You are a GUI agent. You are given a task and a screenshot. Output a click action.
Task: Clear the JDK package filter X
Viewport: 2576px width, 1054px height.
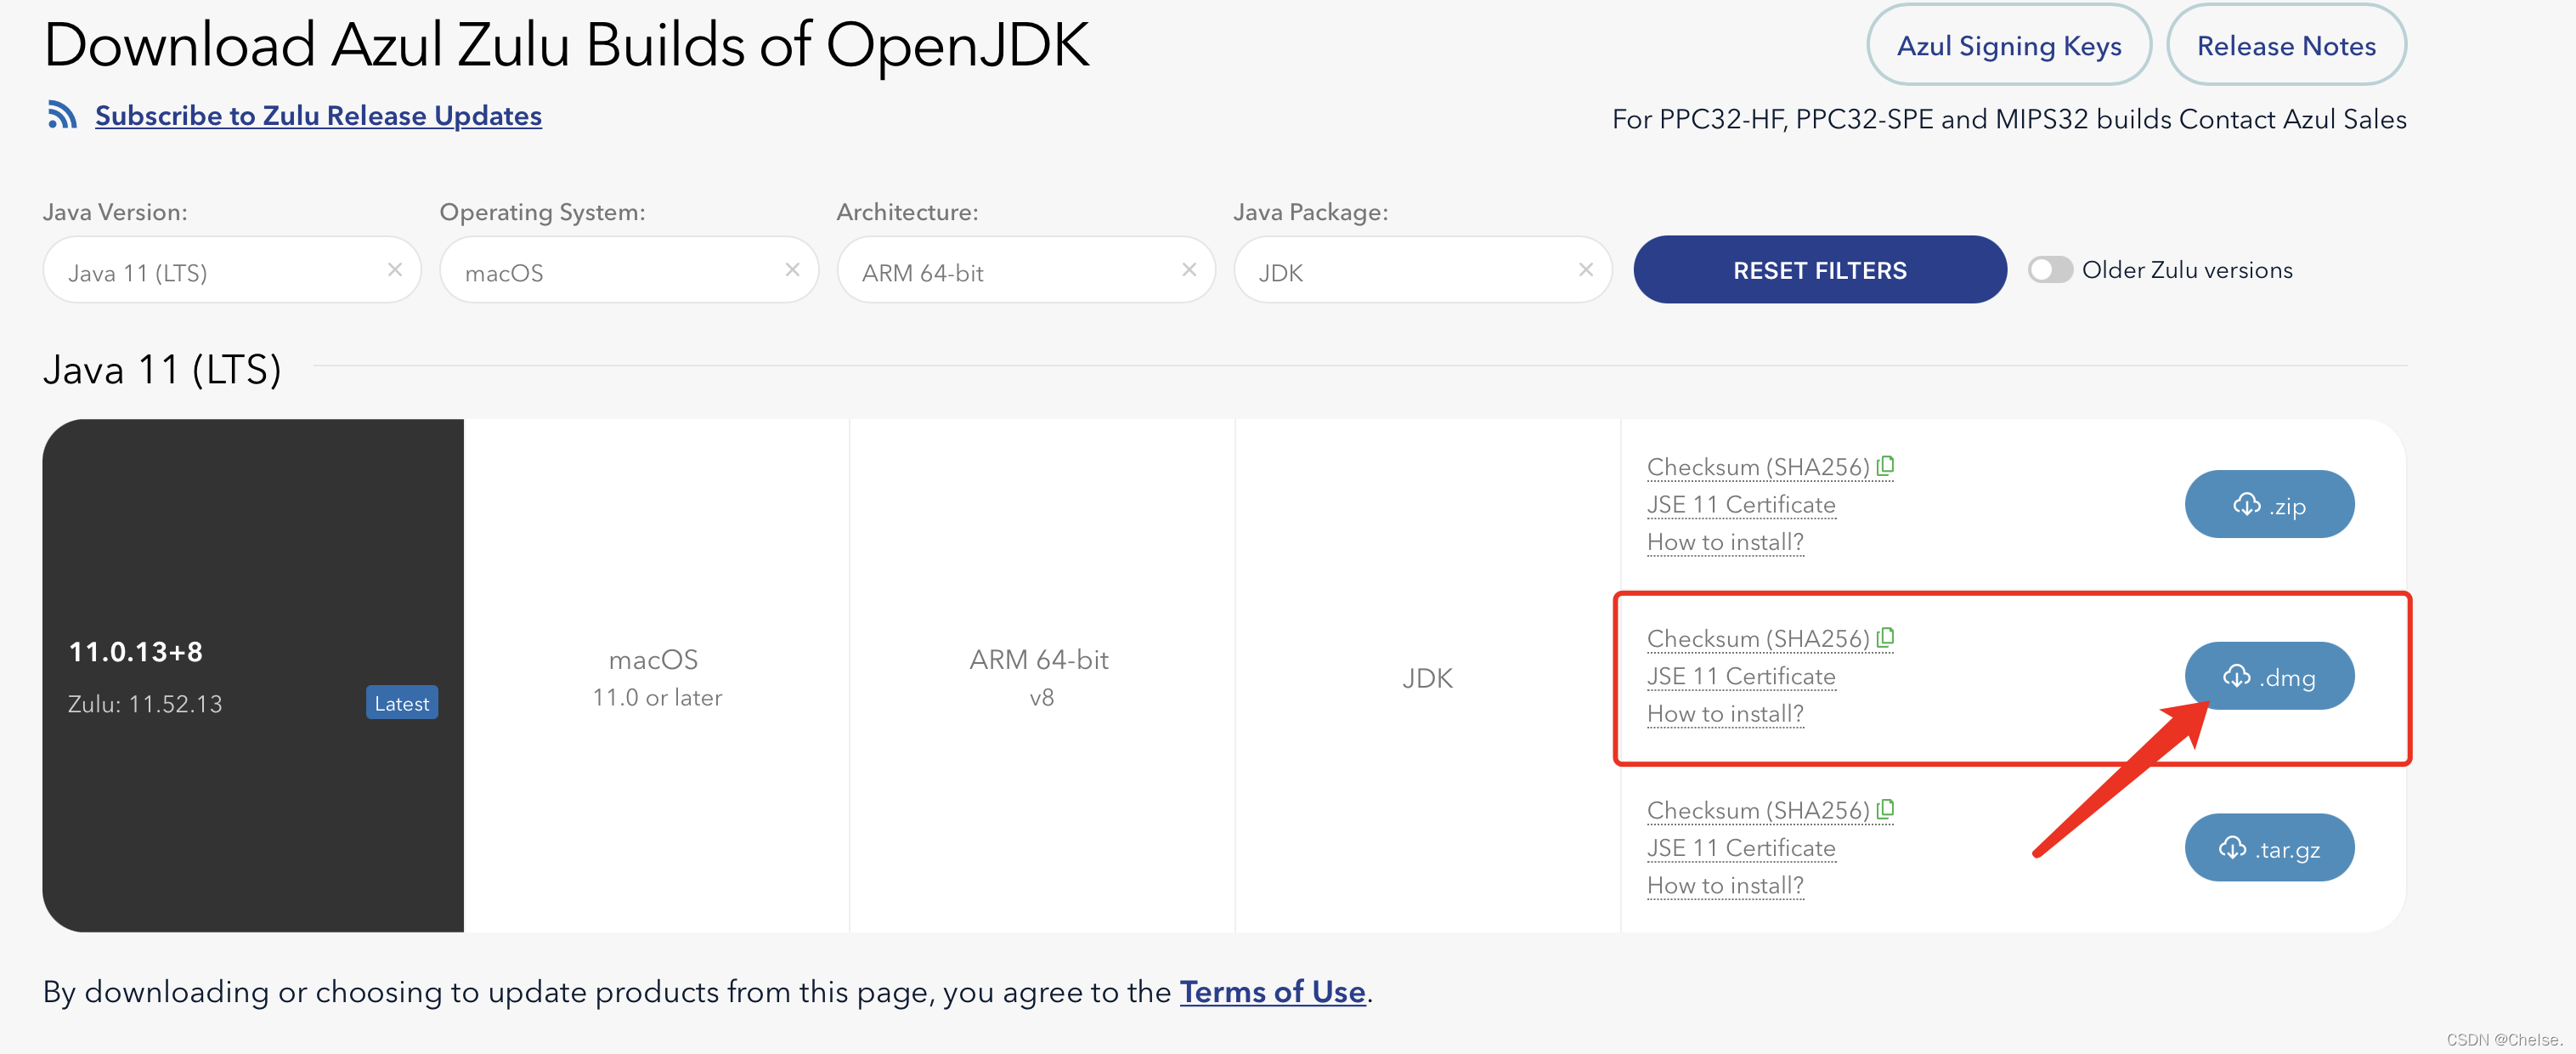(x=1585, y=270)
